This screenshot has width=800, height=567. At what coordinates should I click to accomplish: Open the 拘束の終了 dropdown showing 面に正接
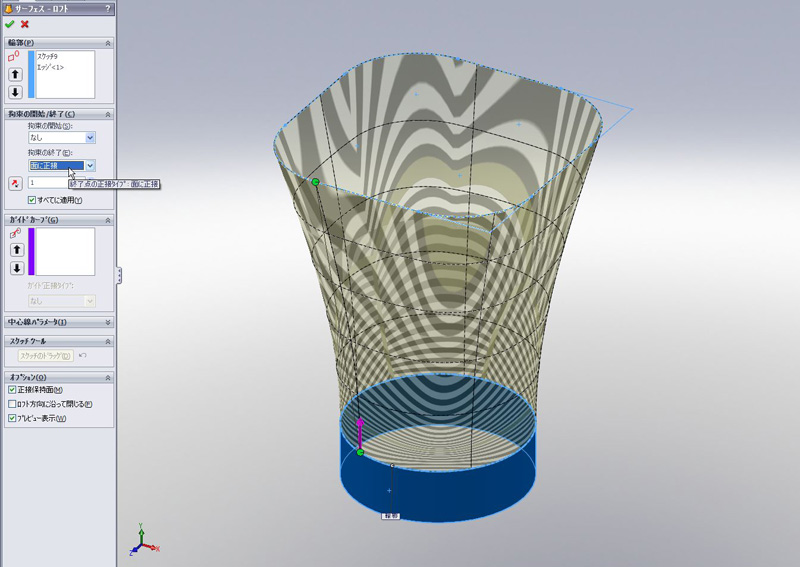[90, 166]
